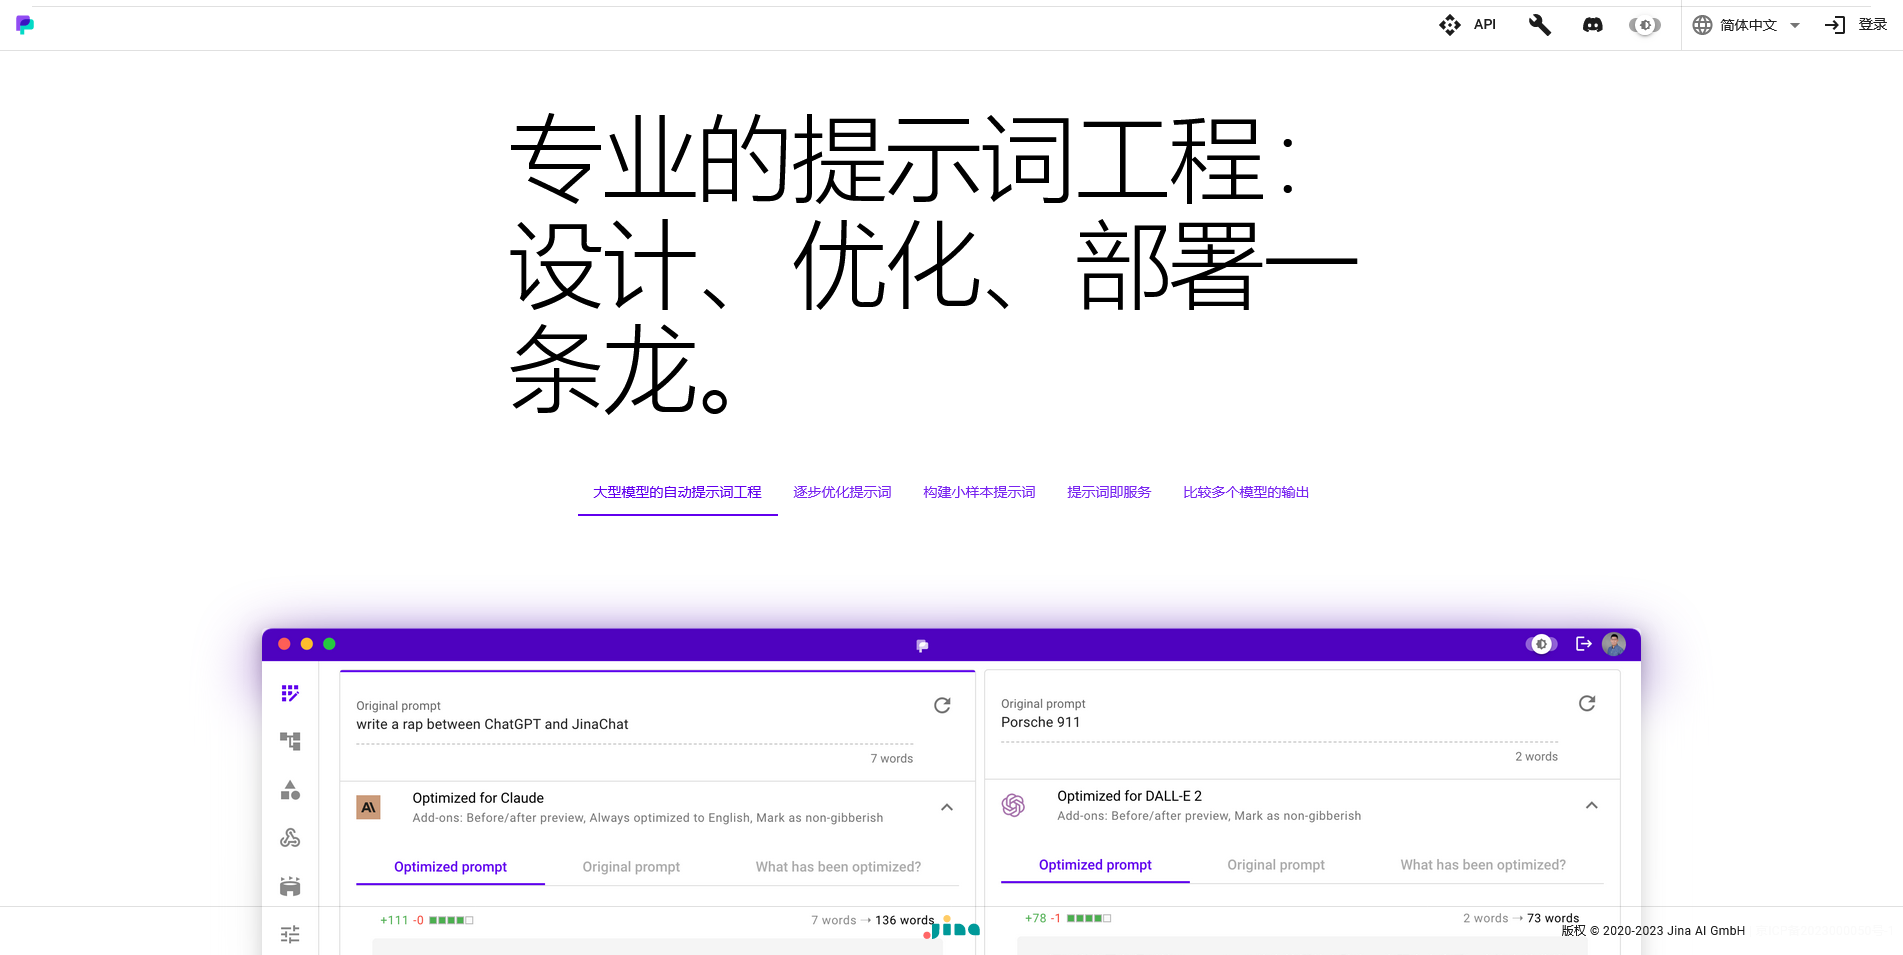Screen dimensions: 1903x955
Task: Click the Jina logo at page bottom
Action: point(953,929)
